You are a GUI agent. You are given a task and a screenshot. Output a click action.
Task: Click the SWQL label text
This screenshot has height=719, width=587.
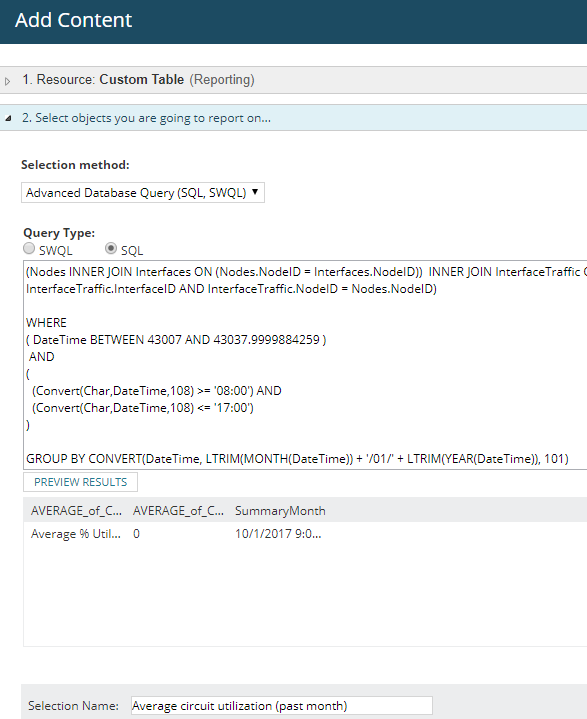55,251
